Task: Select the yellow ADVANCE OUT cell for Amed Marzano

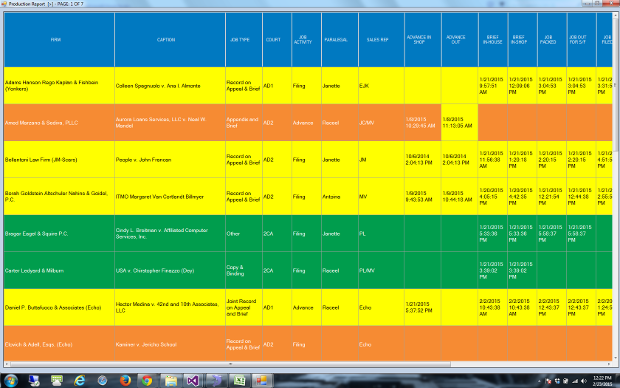Action: [459, 123]
